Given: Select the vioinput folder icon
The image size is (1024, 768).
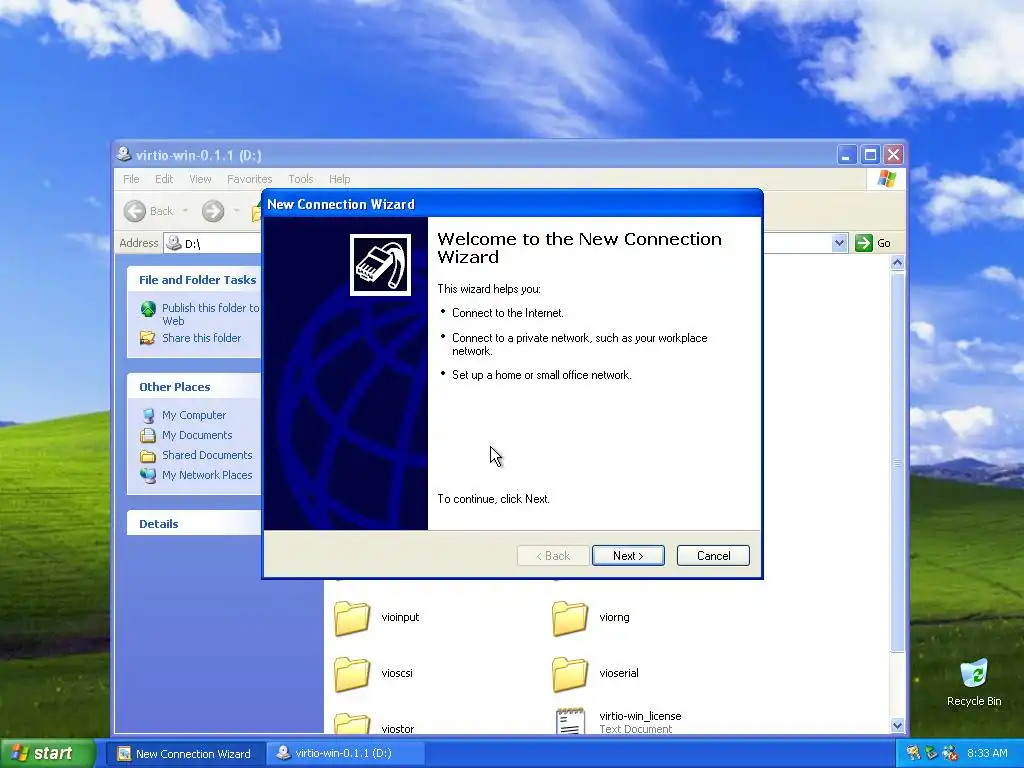Looking at the screenshot, I should pyautogui.click(x=352, y=618).
